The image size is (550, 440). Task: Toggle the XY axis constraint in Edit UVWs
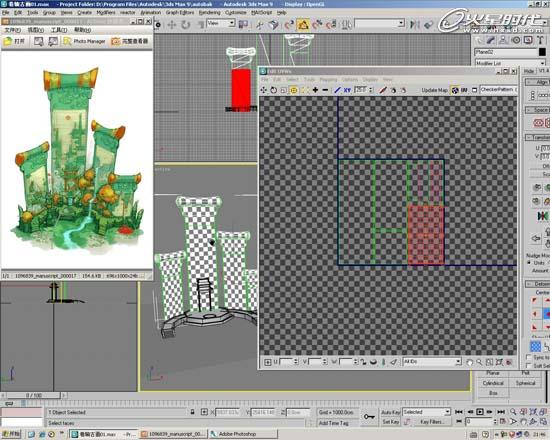pos(347,90)
